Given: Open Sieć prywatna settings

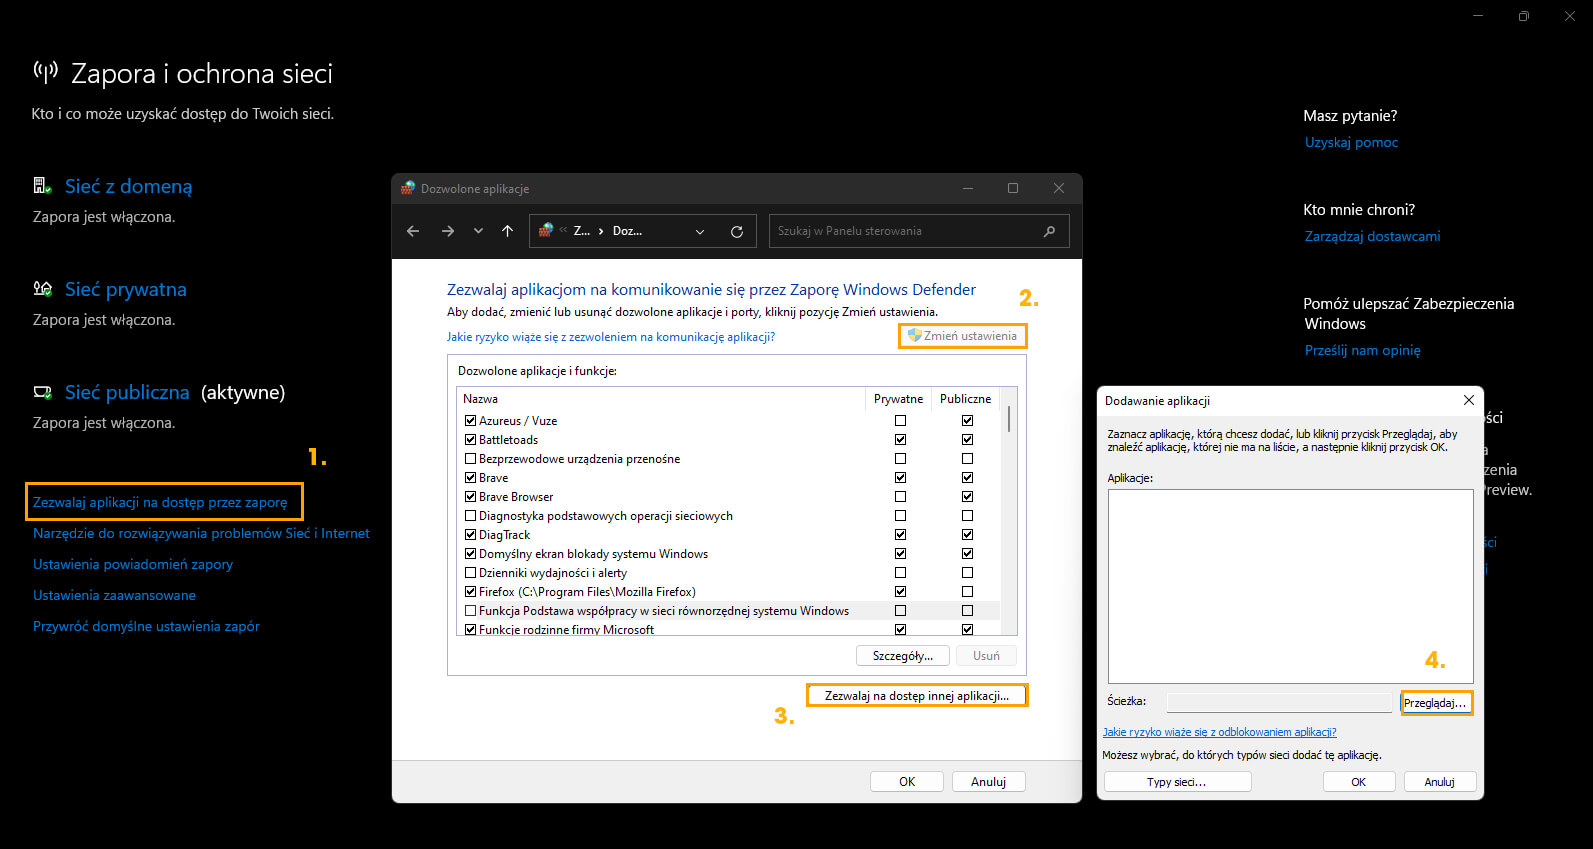Looking at the screenshot, I should pos(126,289).
